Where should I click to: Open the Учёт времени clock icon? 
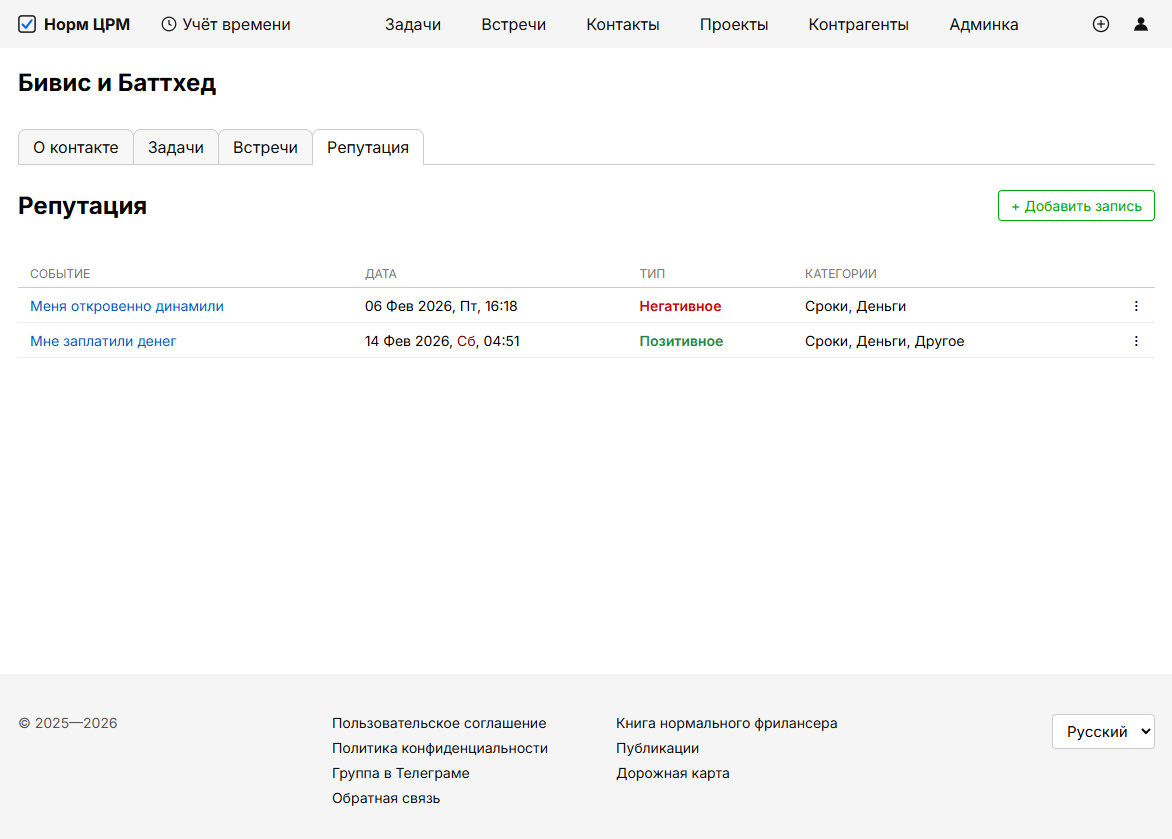pyautogui.click(x=169, y=24)
